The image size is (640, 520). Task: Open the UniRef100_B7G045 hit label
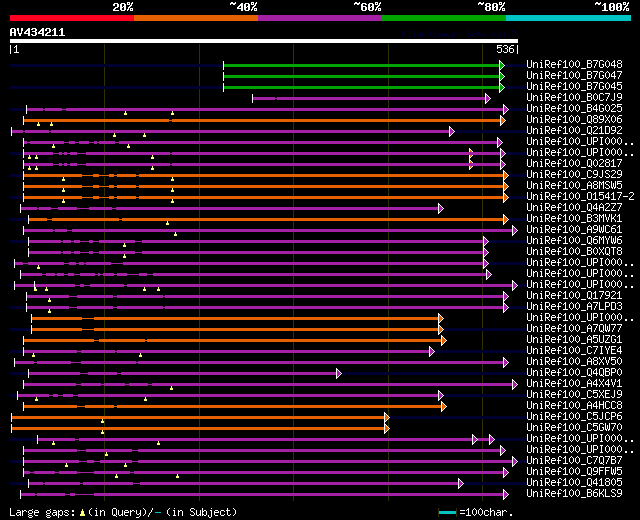coord(574,87)
